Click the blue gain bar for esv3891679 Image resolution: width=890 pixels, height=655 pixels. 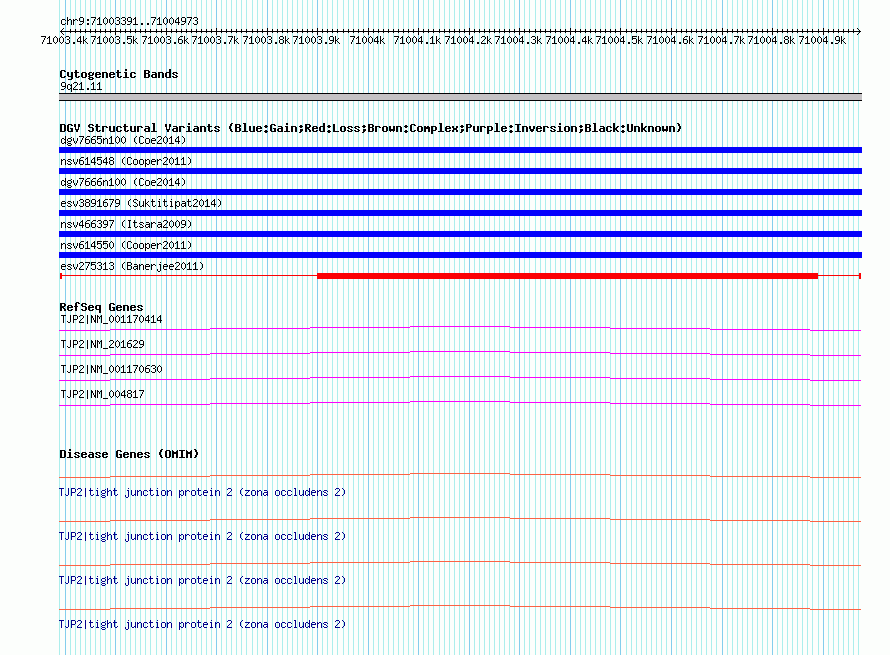(x=460, y=213)
